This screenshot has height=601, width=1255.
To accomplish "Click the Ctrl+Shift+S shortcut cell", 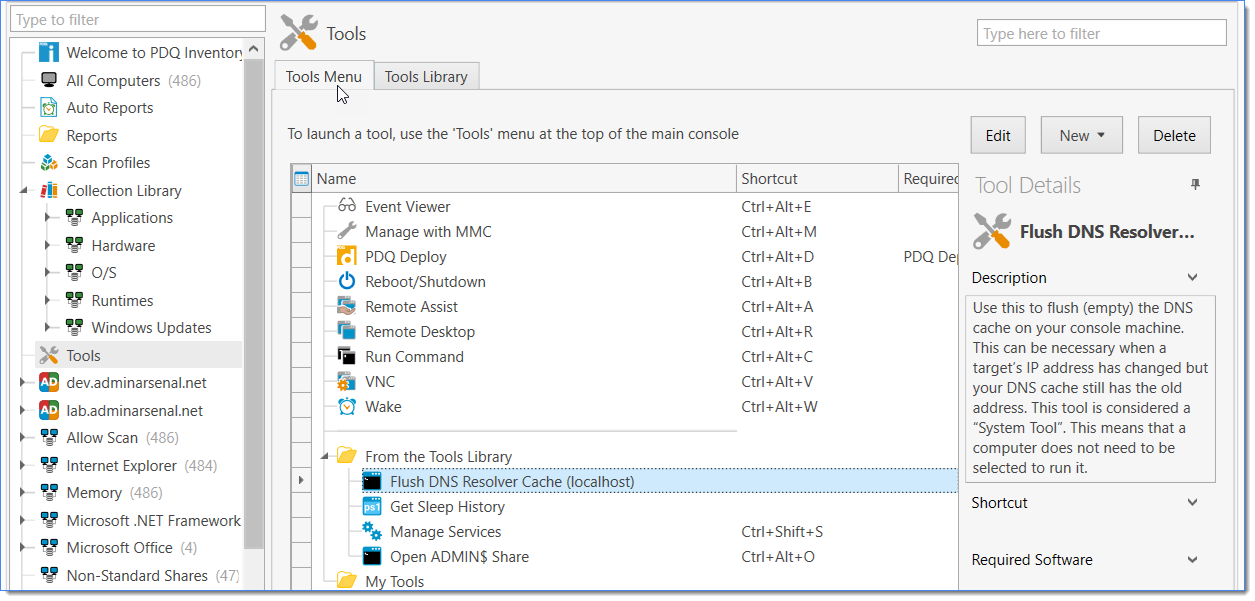I will (782, 532).
